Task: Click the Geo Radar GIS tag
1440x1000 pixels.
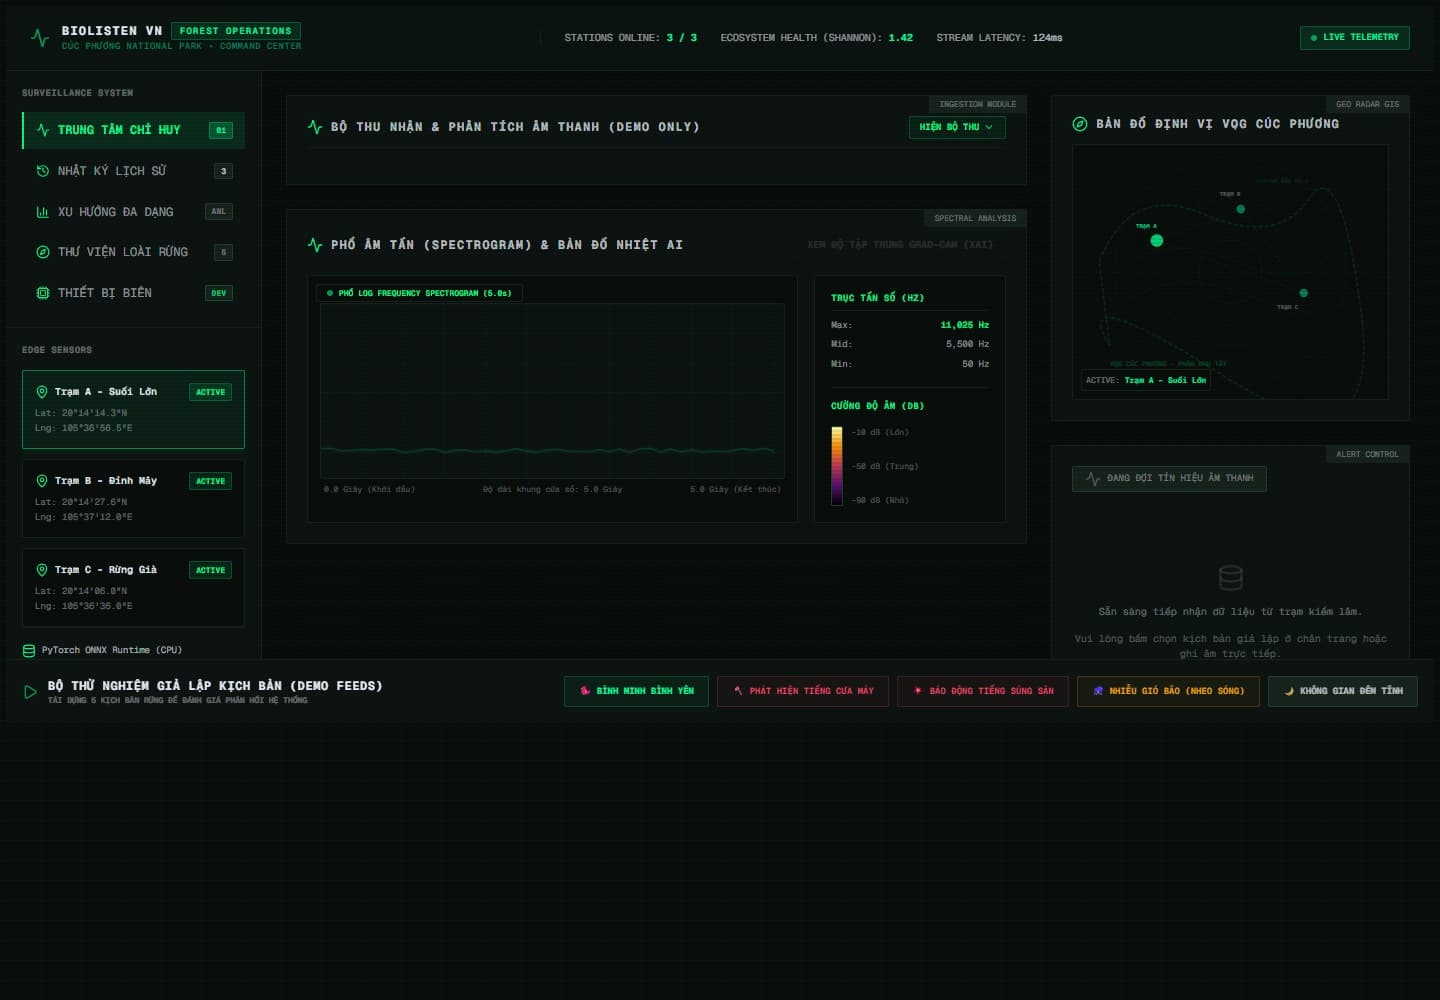Action: click(x=1368, y=104)
